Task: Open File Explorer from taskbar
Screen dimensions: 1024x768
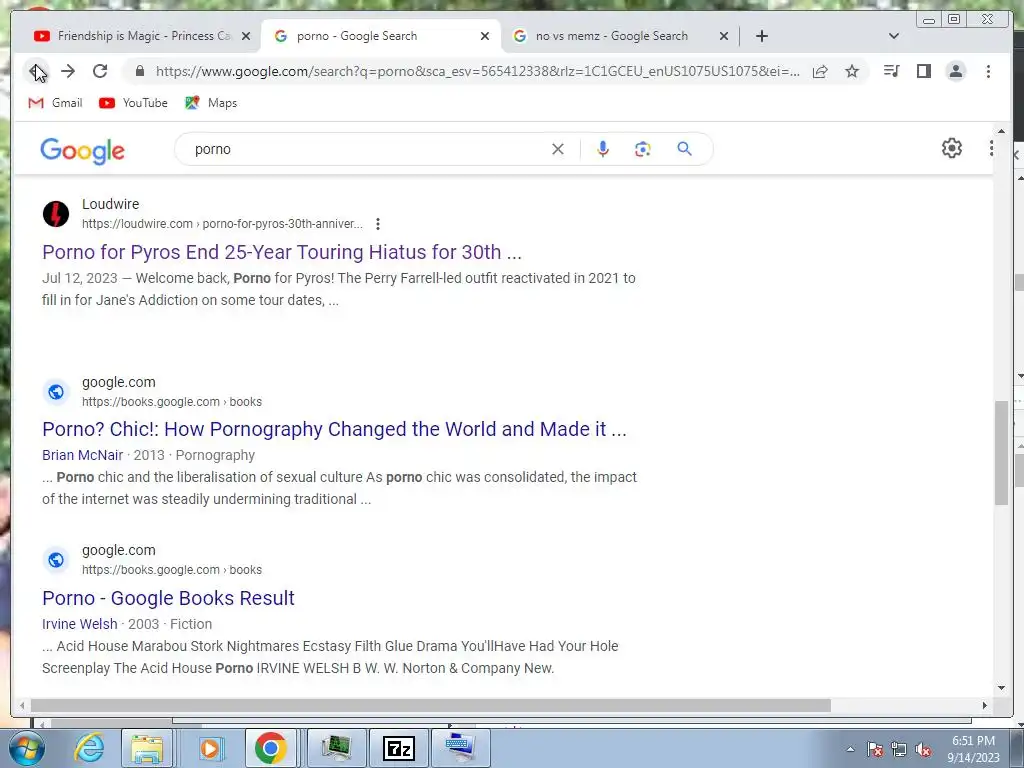Action: pos(147,748)
